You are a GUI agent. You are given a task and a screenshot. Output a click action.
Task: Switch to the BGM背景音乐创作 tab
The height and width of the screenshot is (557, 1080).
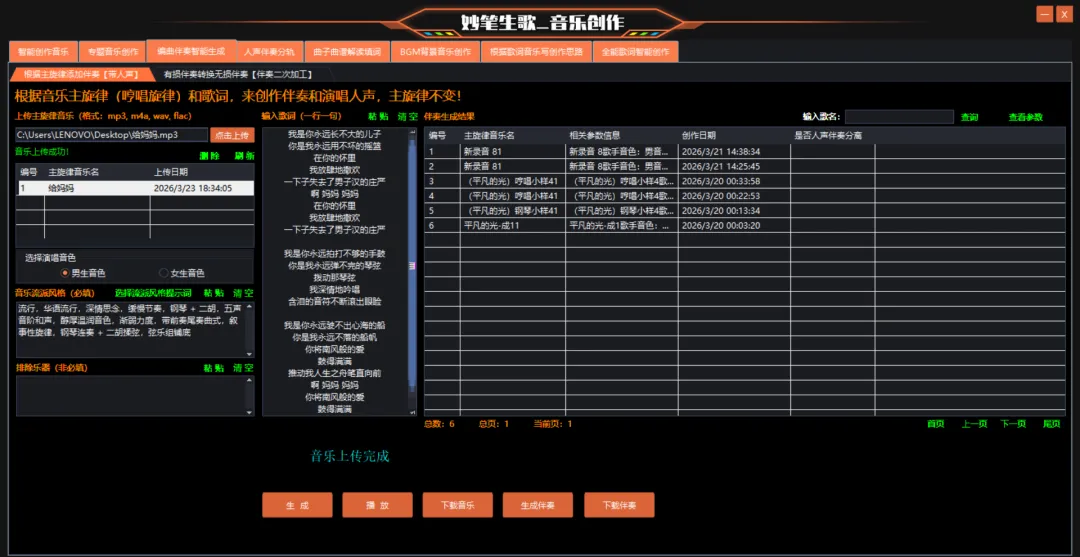435,52
